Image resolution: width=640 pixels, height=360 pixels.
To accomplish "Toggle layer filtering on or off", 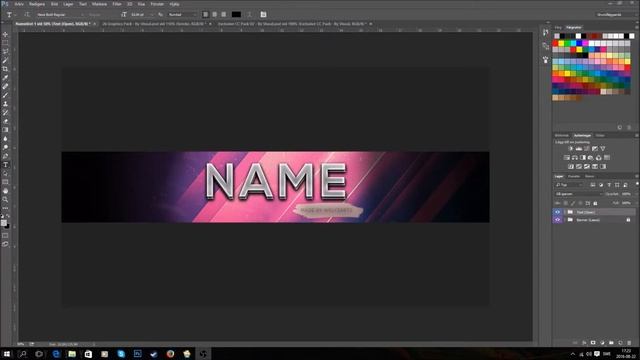I will point(637,184).
